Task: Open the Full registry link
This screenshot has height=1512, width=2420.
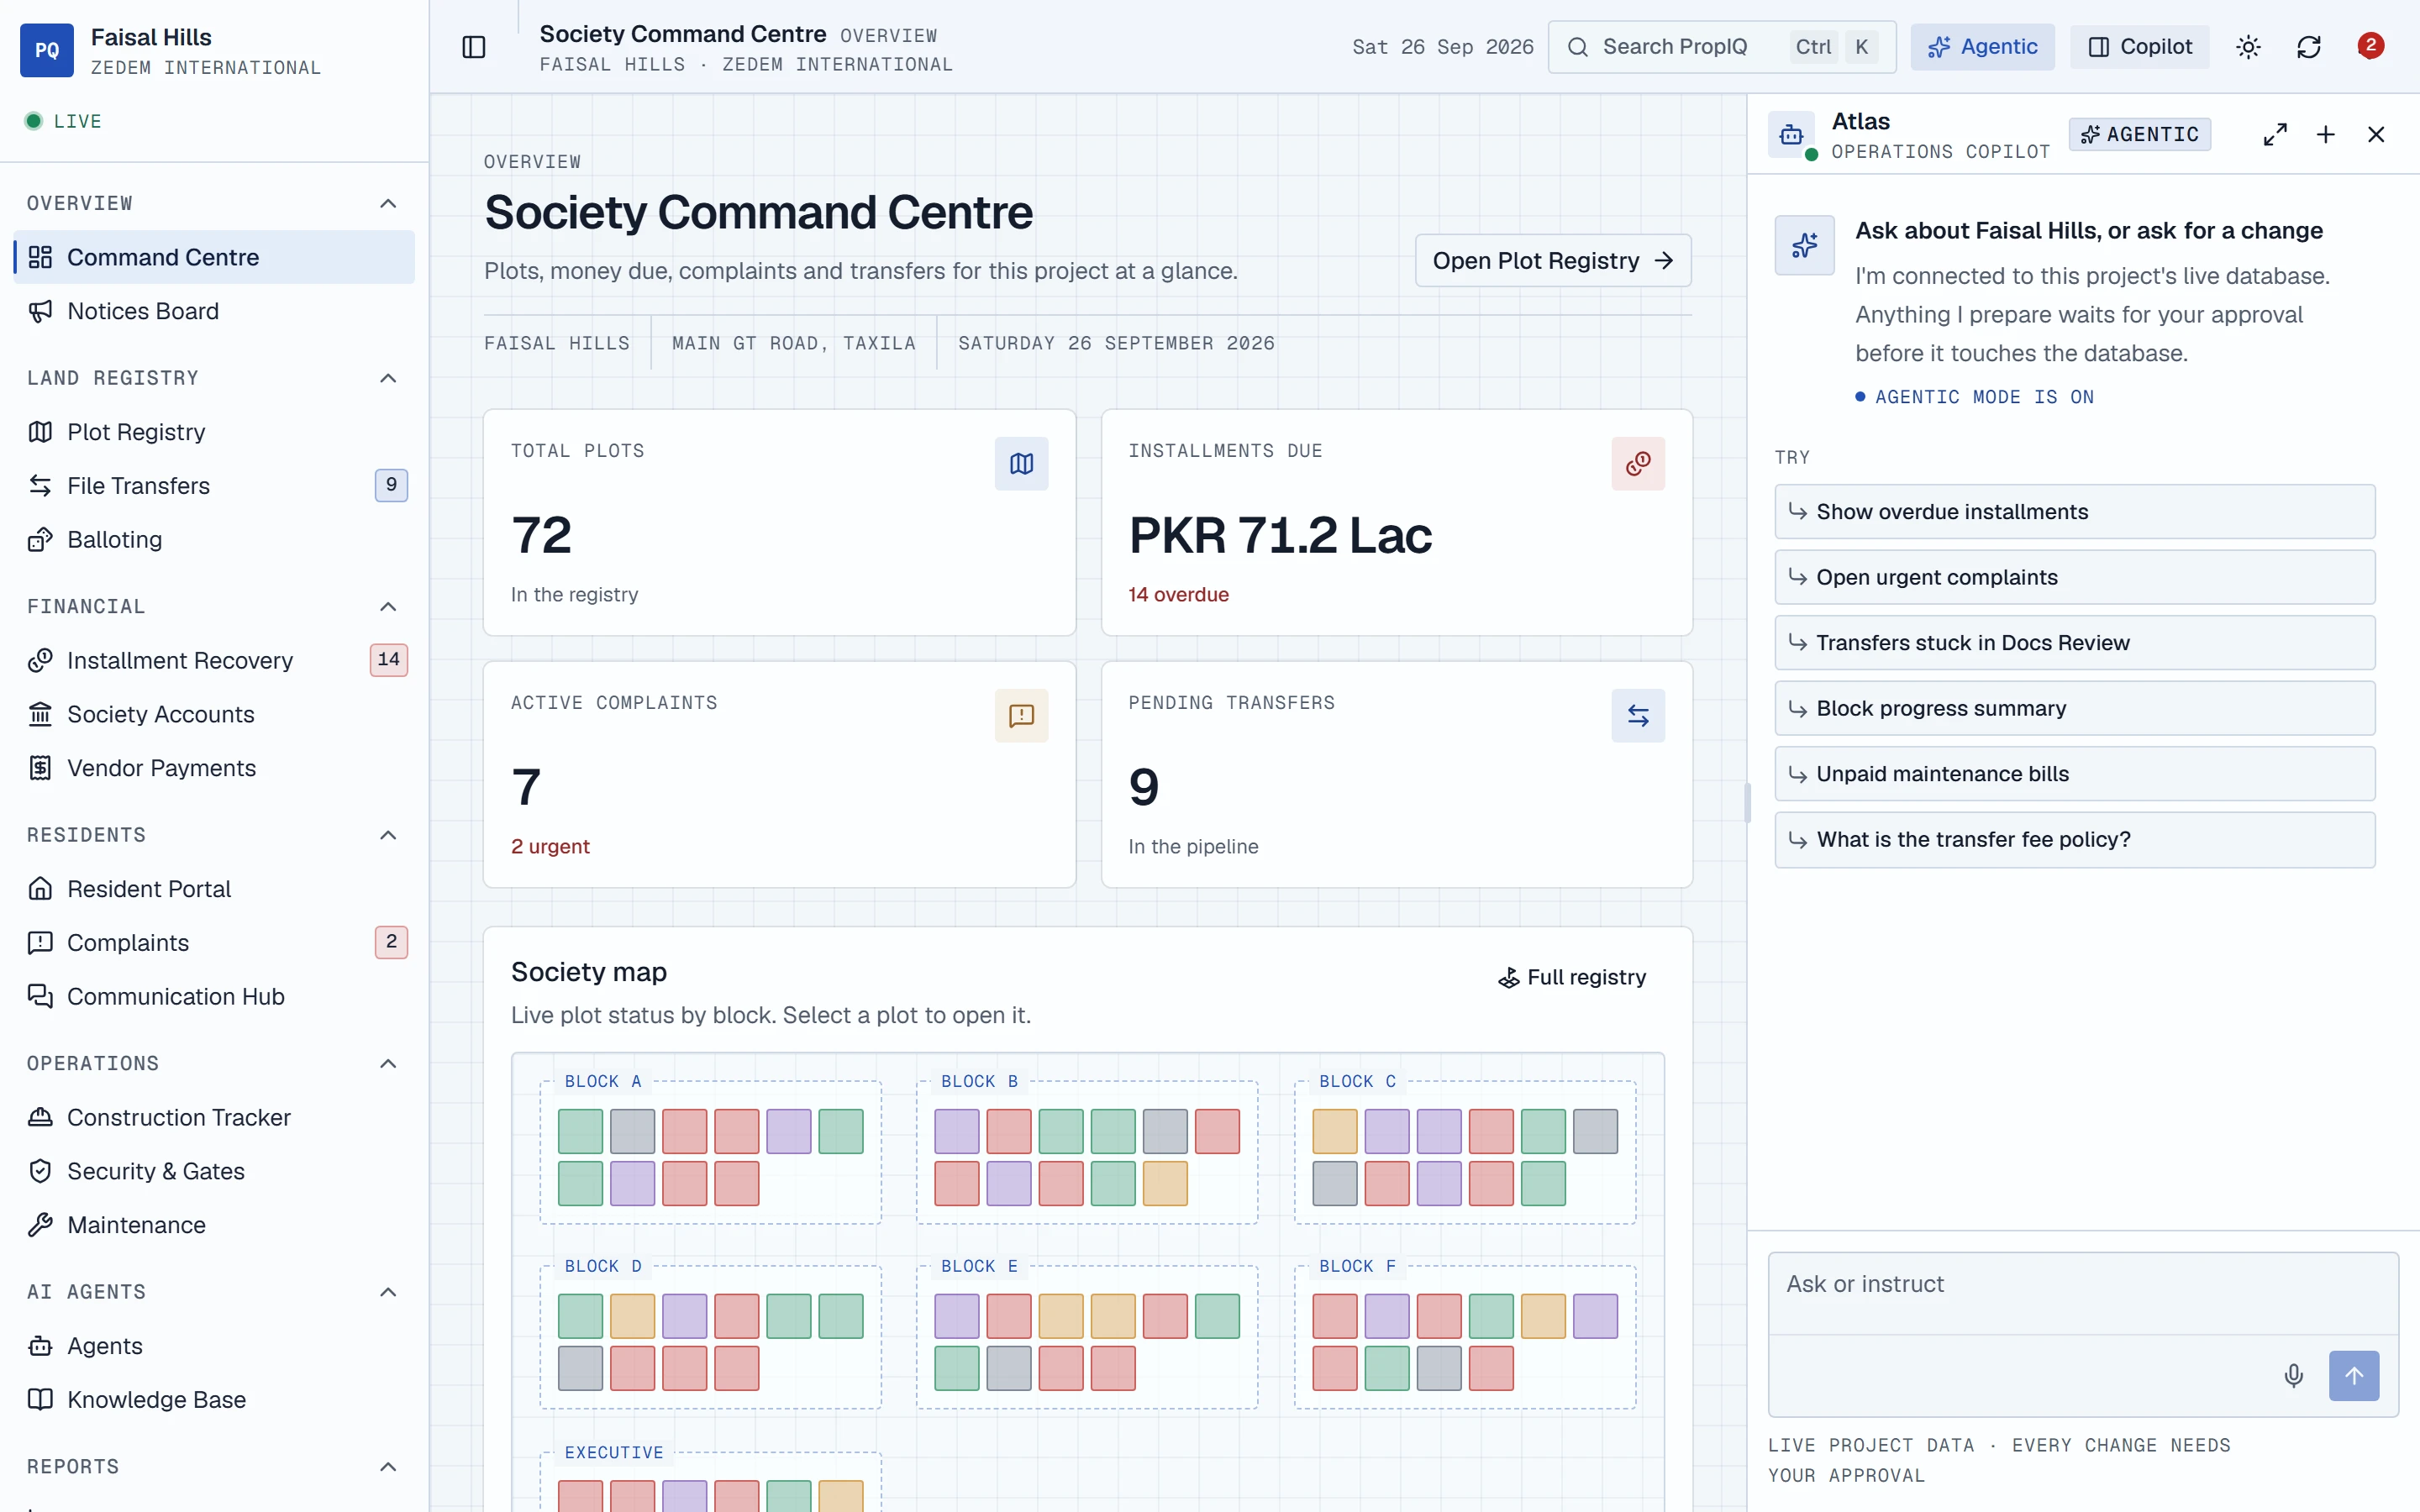Action: 1571,977
